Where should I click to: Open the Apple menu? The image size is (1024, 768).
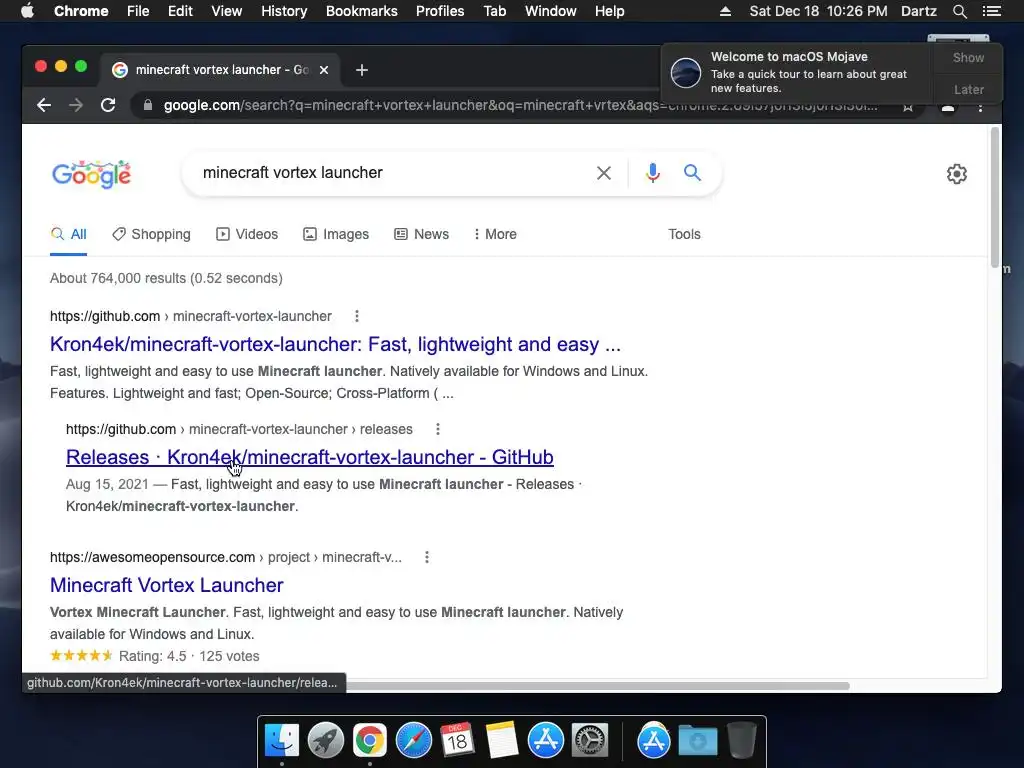pos(27,11)
